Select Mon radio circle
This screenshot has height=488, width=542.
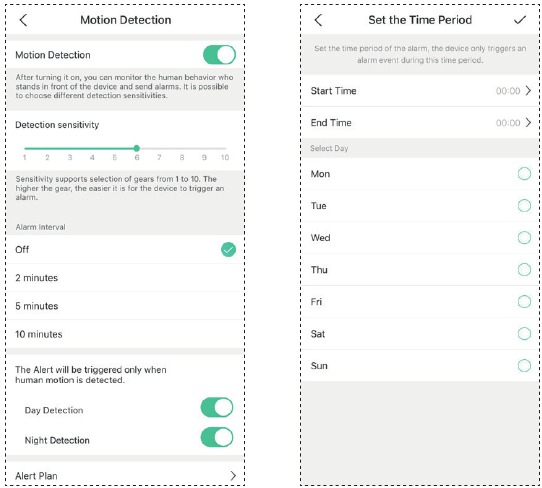524,174
